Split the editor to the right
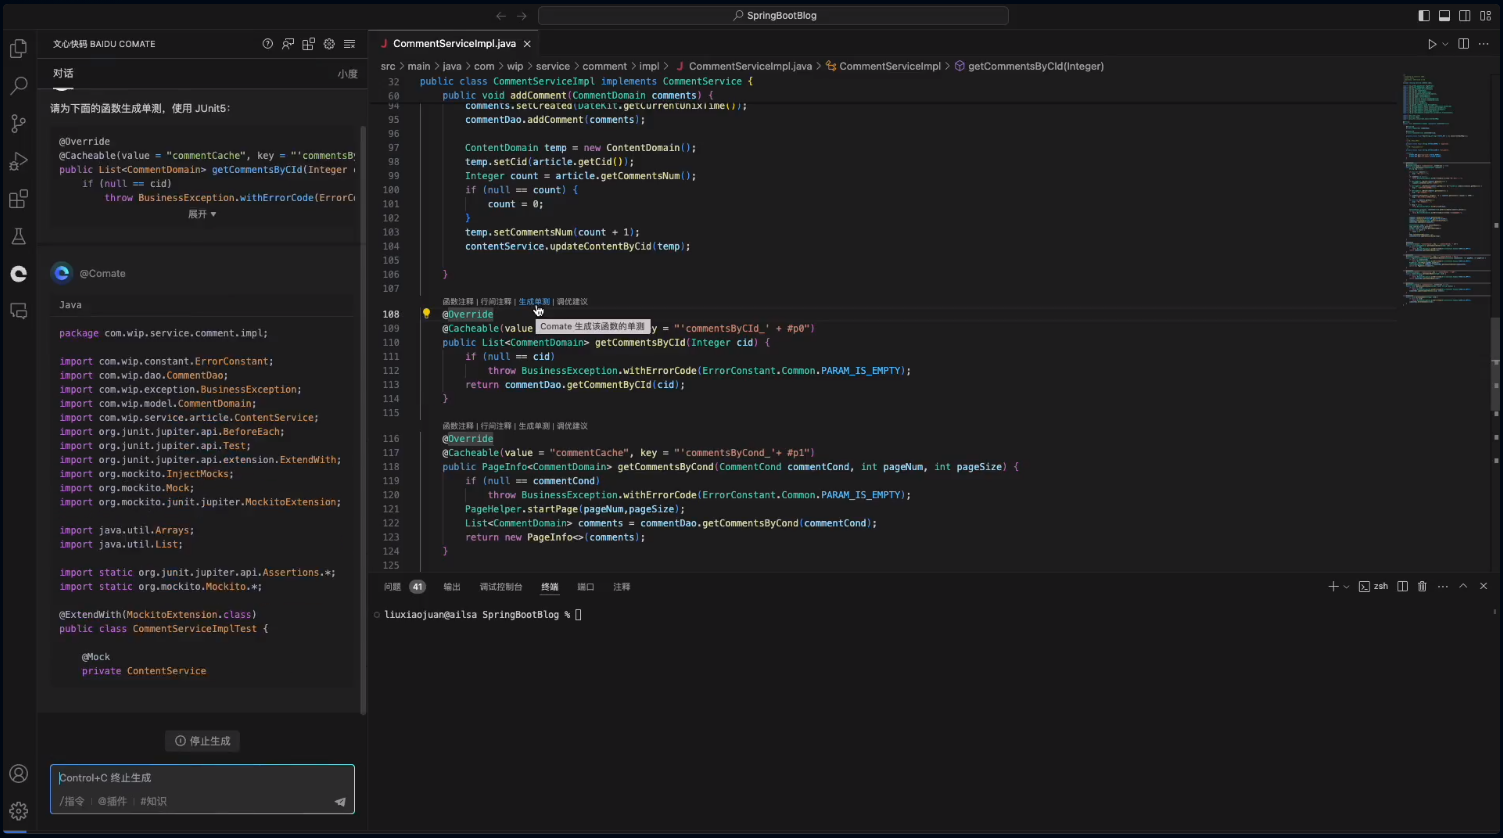 1463,44
